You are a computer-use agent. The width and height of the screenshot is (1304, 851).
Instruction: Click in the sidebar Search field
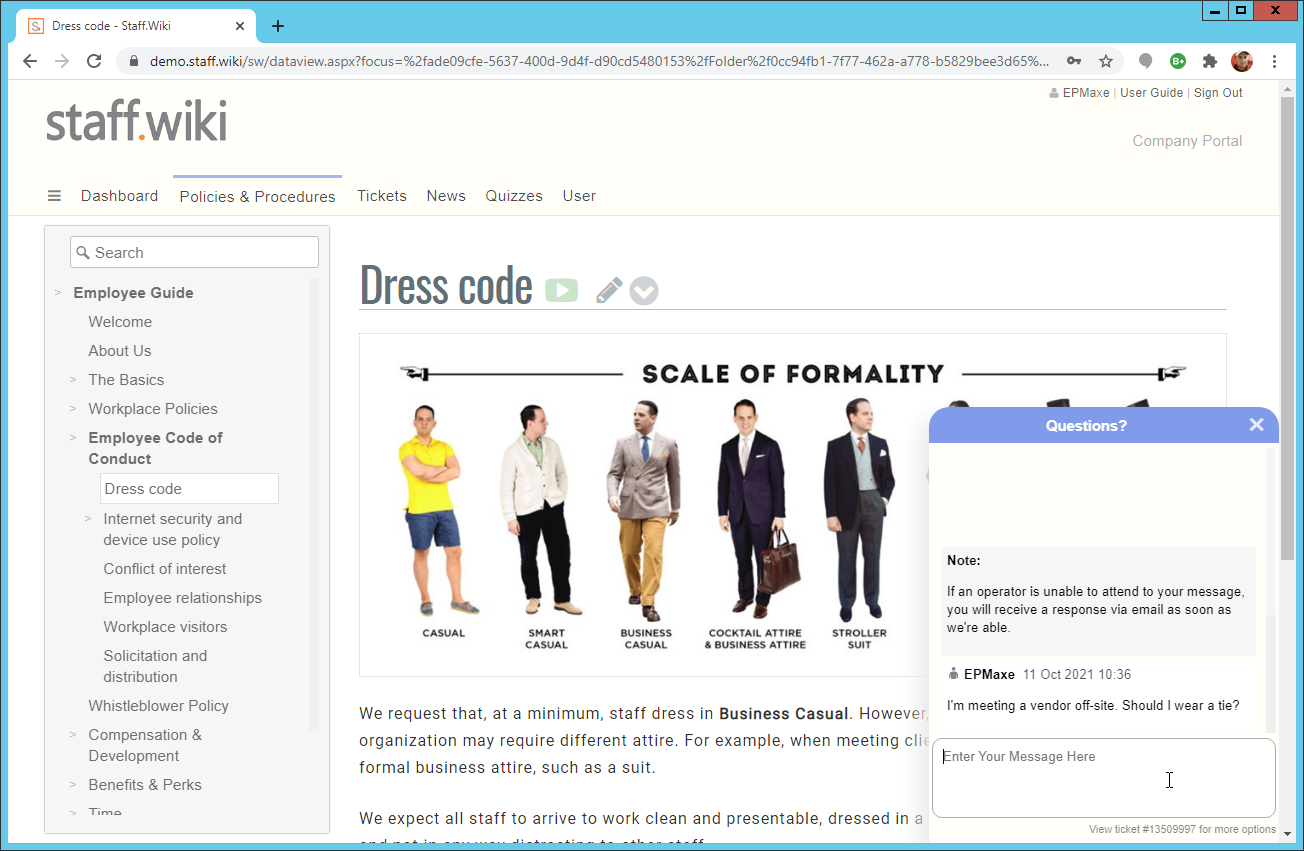click(194, 252)
